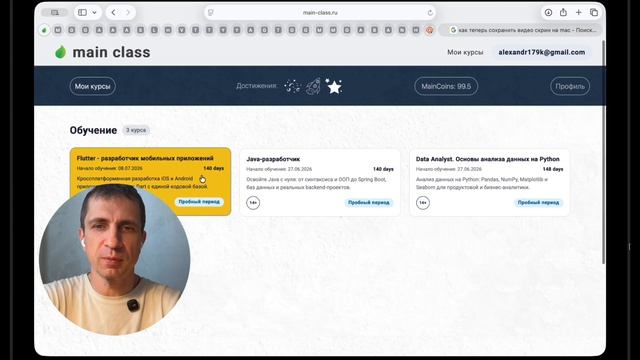Image resolution: width=640 pixels, height=360 pixels.
Task: Open the 'MainCoins: 99.5' button
Action: (446, 86)
